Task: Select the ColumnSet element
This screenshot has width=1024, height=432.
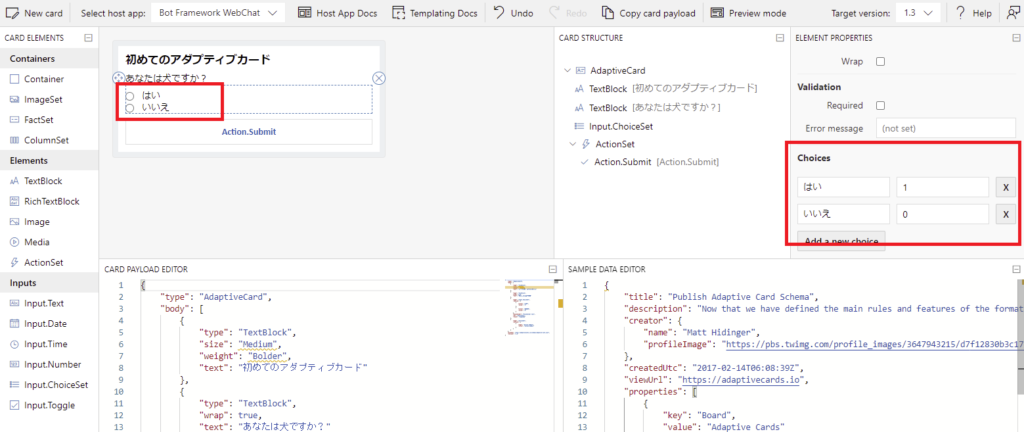Action: click(x=46, y=140)
